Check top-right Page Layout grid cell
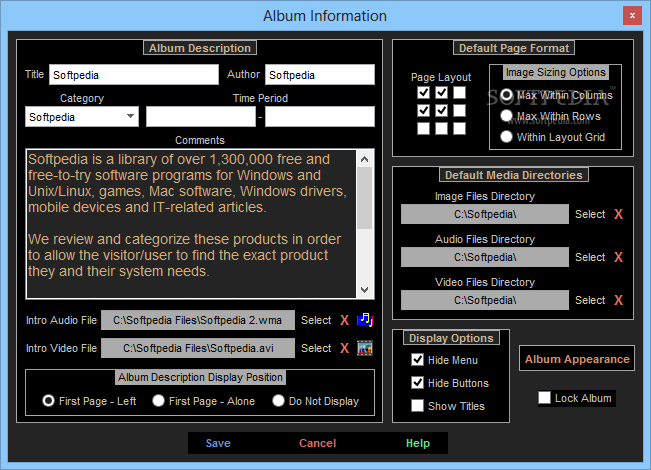The height and width of the screenshot is (470, 651). tap(459, 92)
